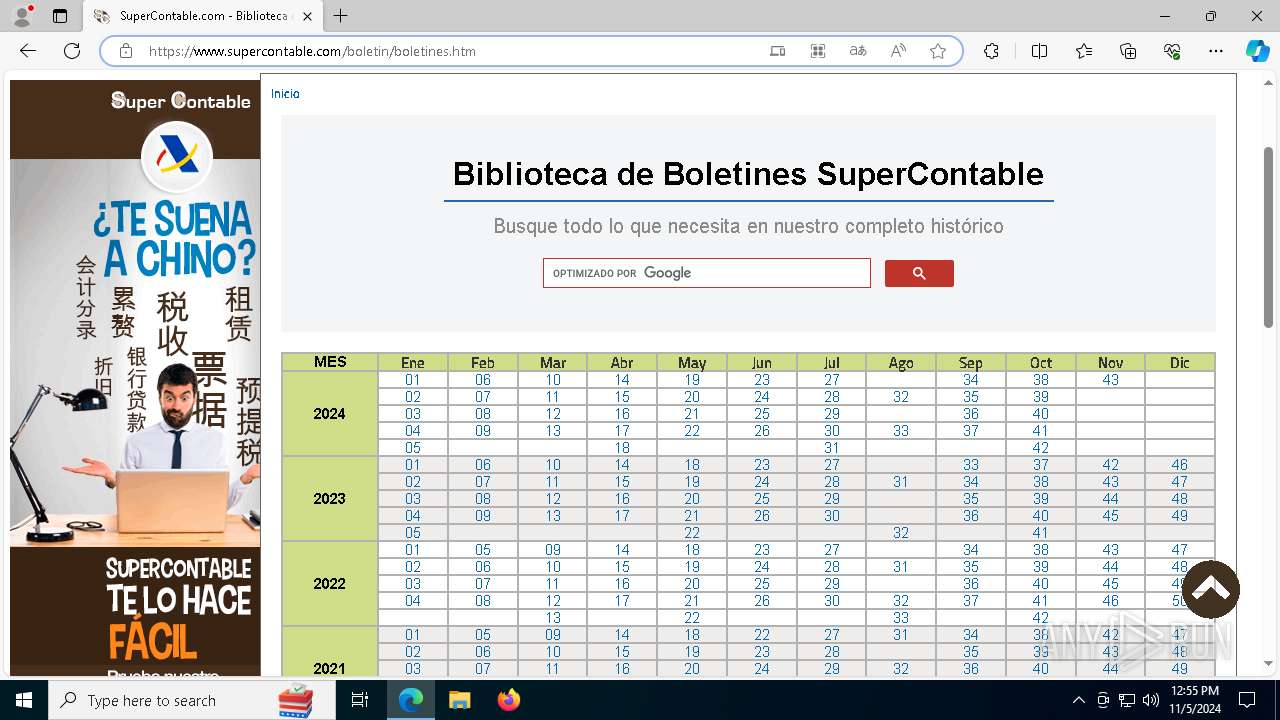
Task: Add this page to favorites star
Action: [x=938, y=51]
